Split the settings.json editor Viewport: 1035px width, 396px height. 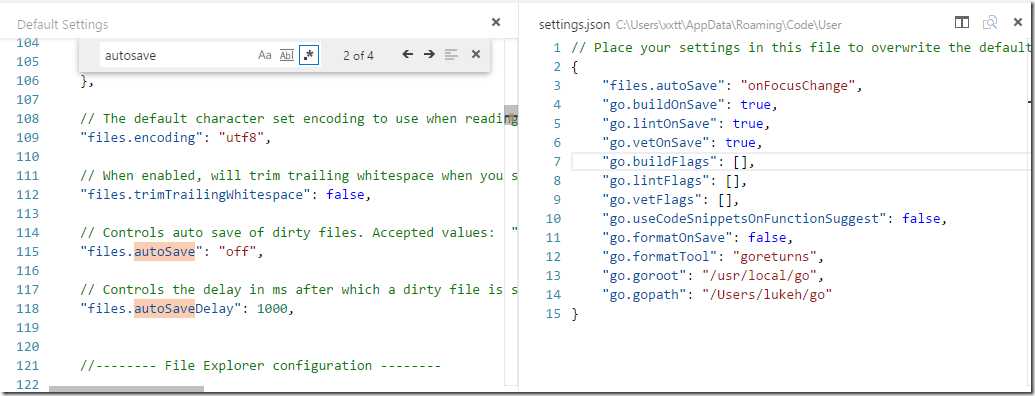[x=962, y=23]
